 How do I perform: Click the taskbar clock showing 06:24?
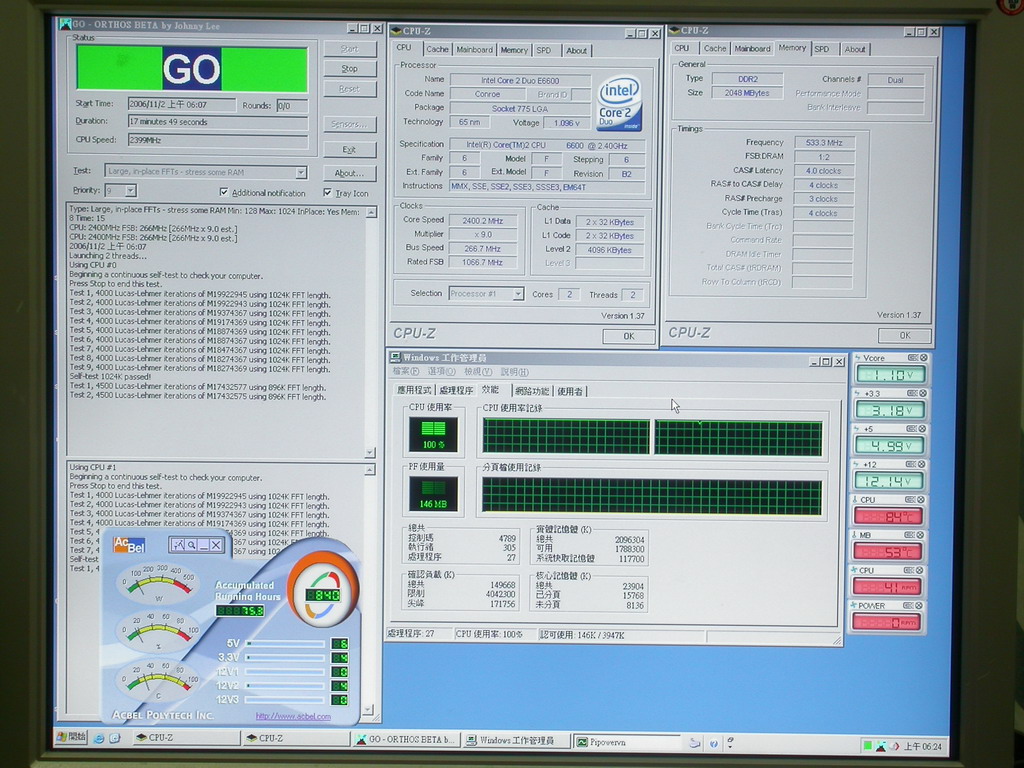coord(923,746)
